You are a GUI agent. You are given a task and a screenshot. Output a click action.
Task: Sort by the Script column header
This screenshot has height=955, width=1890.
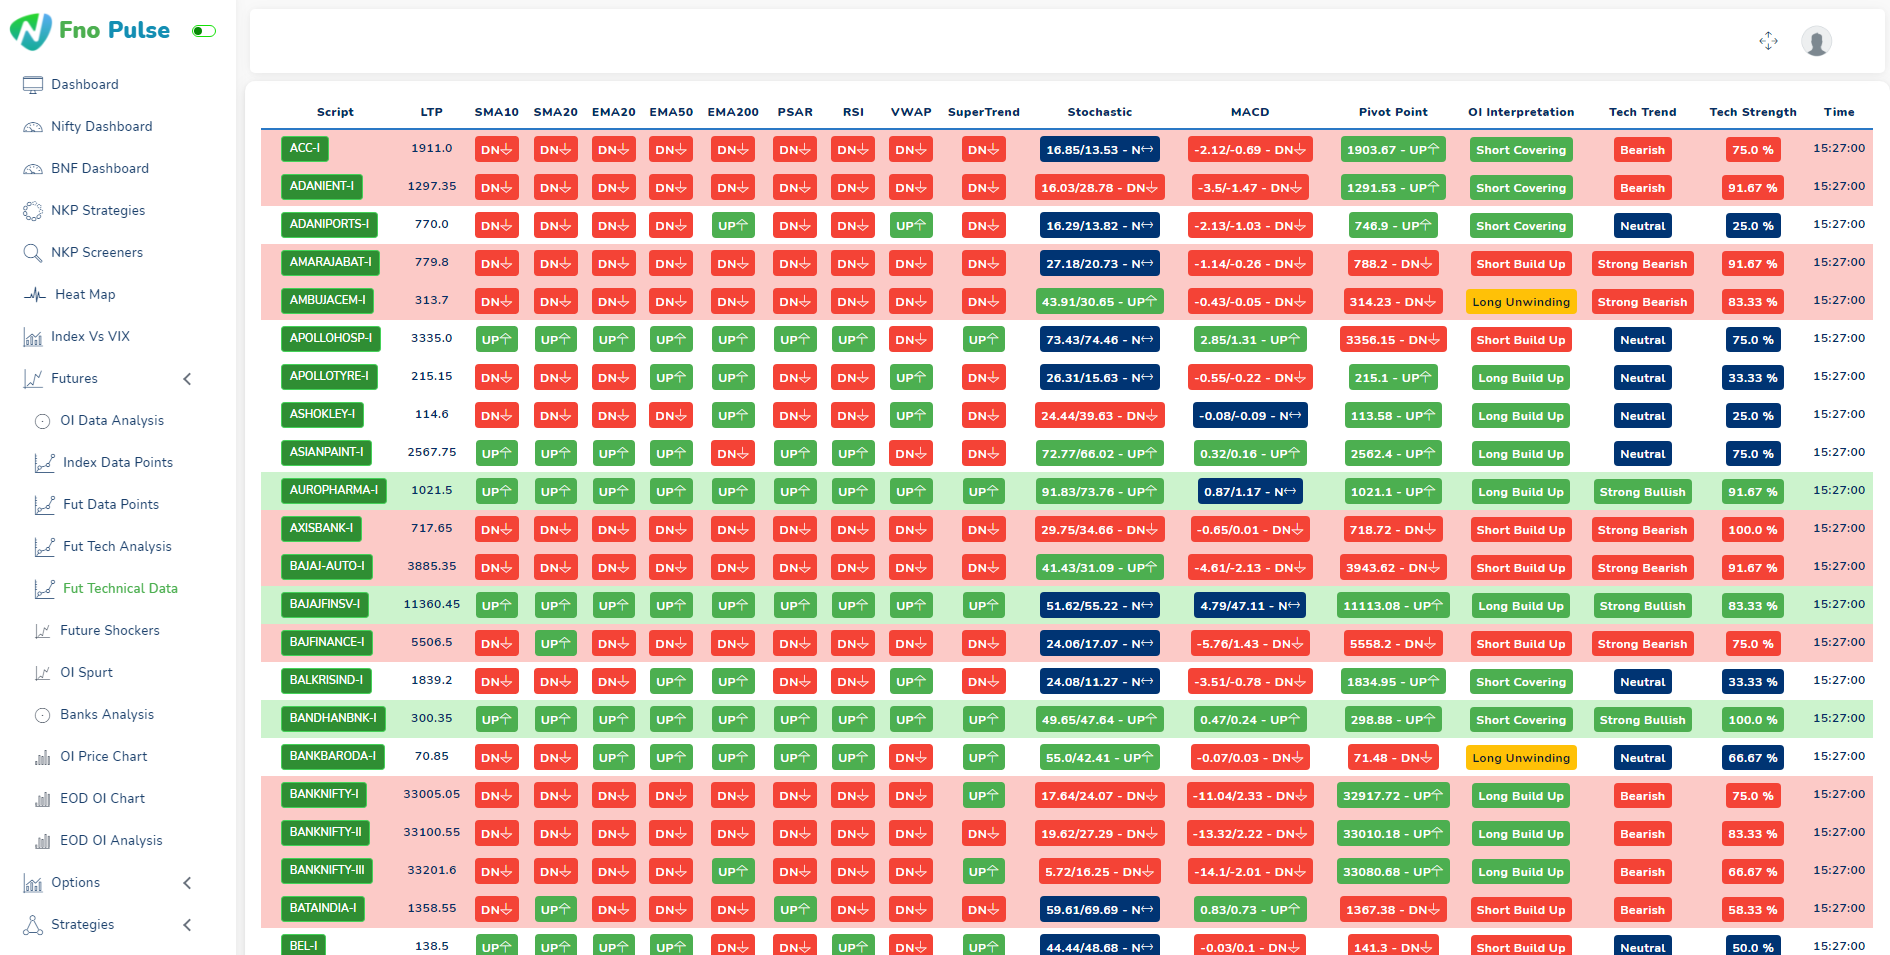coord(335,112)
